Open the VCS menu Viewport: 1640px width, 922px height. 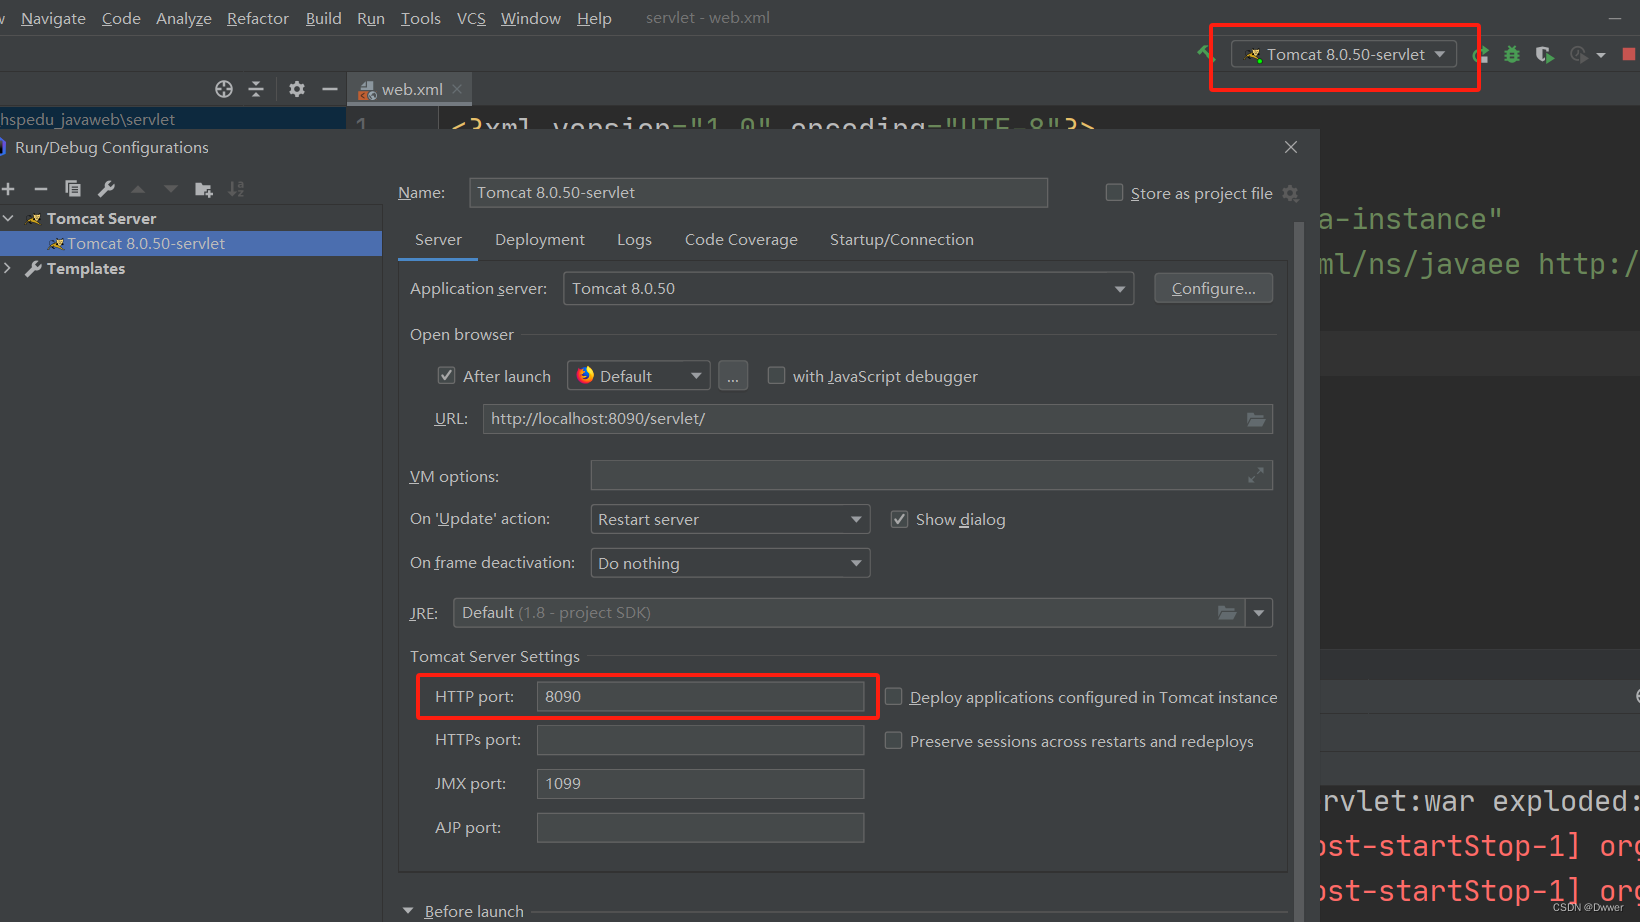click(x=471, y=18)
